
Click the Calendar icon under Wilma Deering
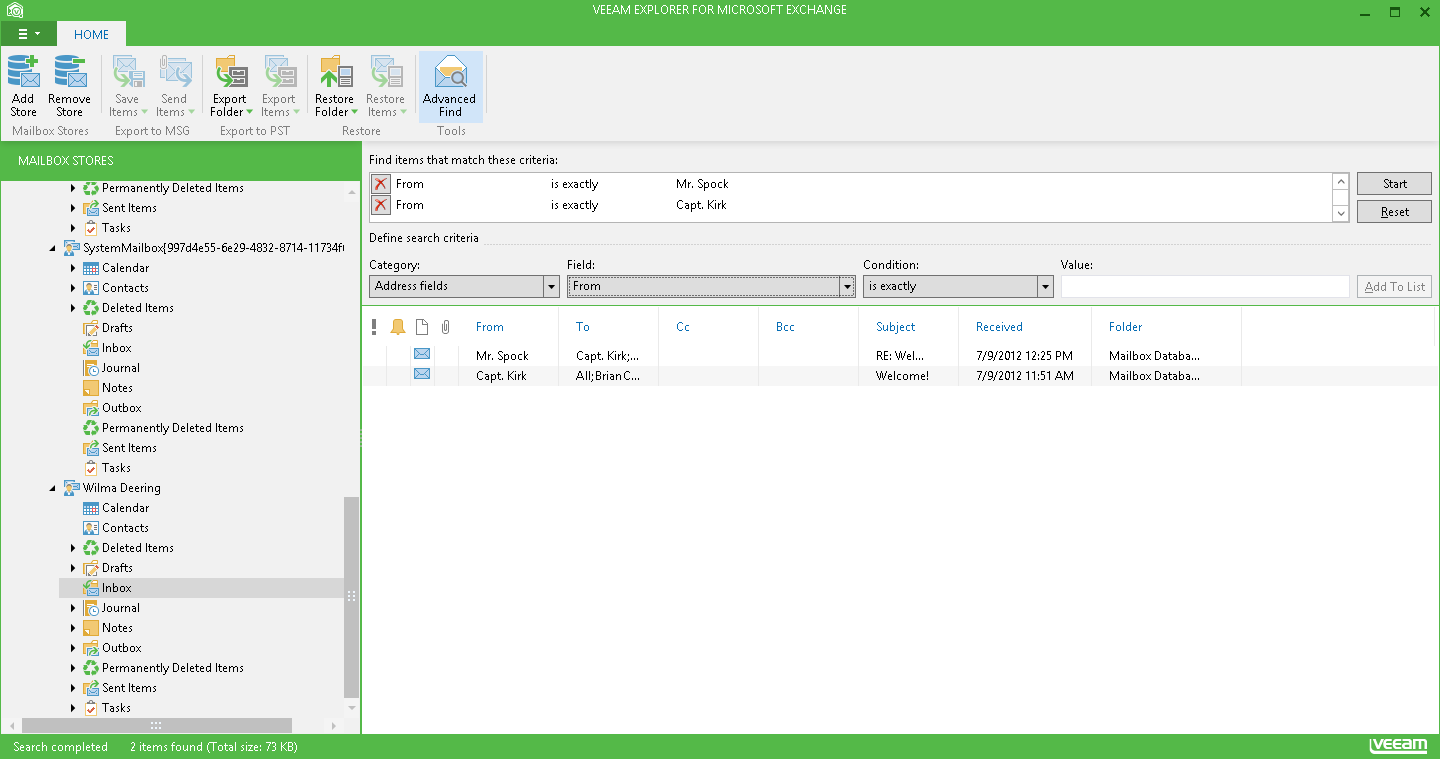[x=91, y=508]
